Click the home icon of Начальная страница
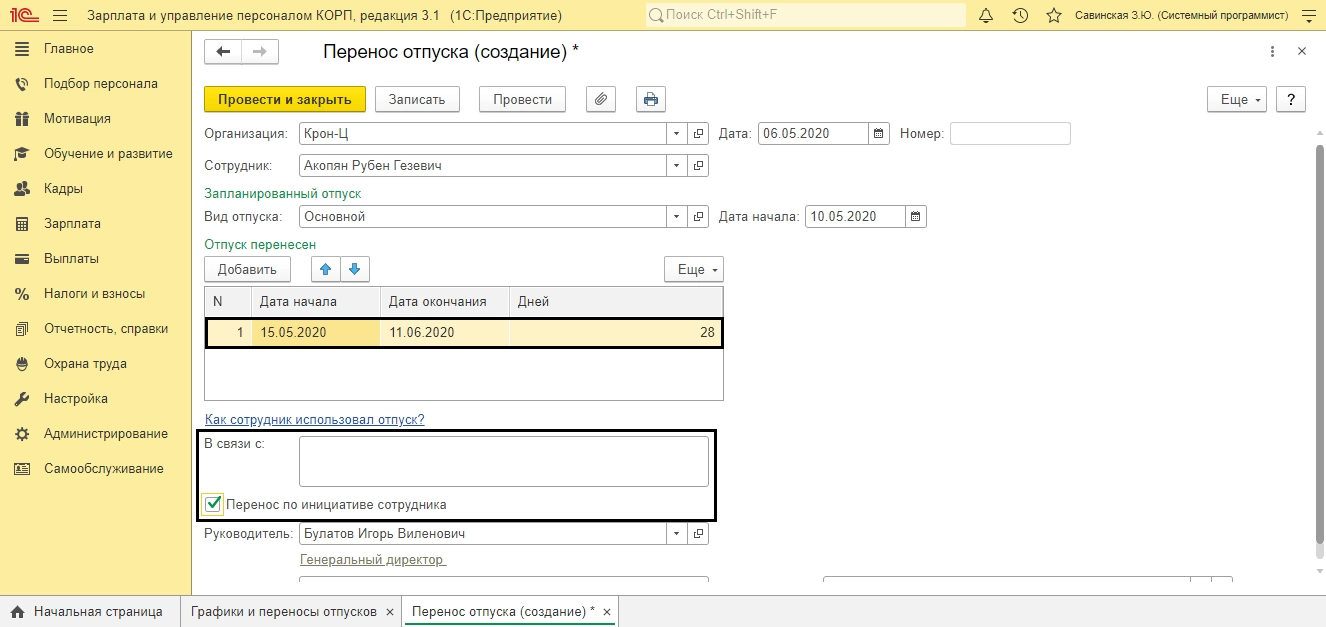The image size is (1326, 627). point(17,611)
